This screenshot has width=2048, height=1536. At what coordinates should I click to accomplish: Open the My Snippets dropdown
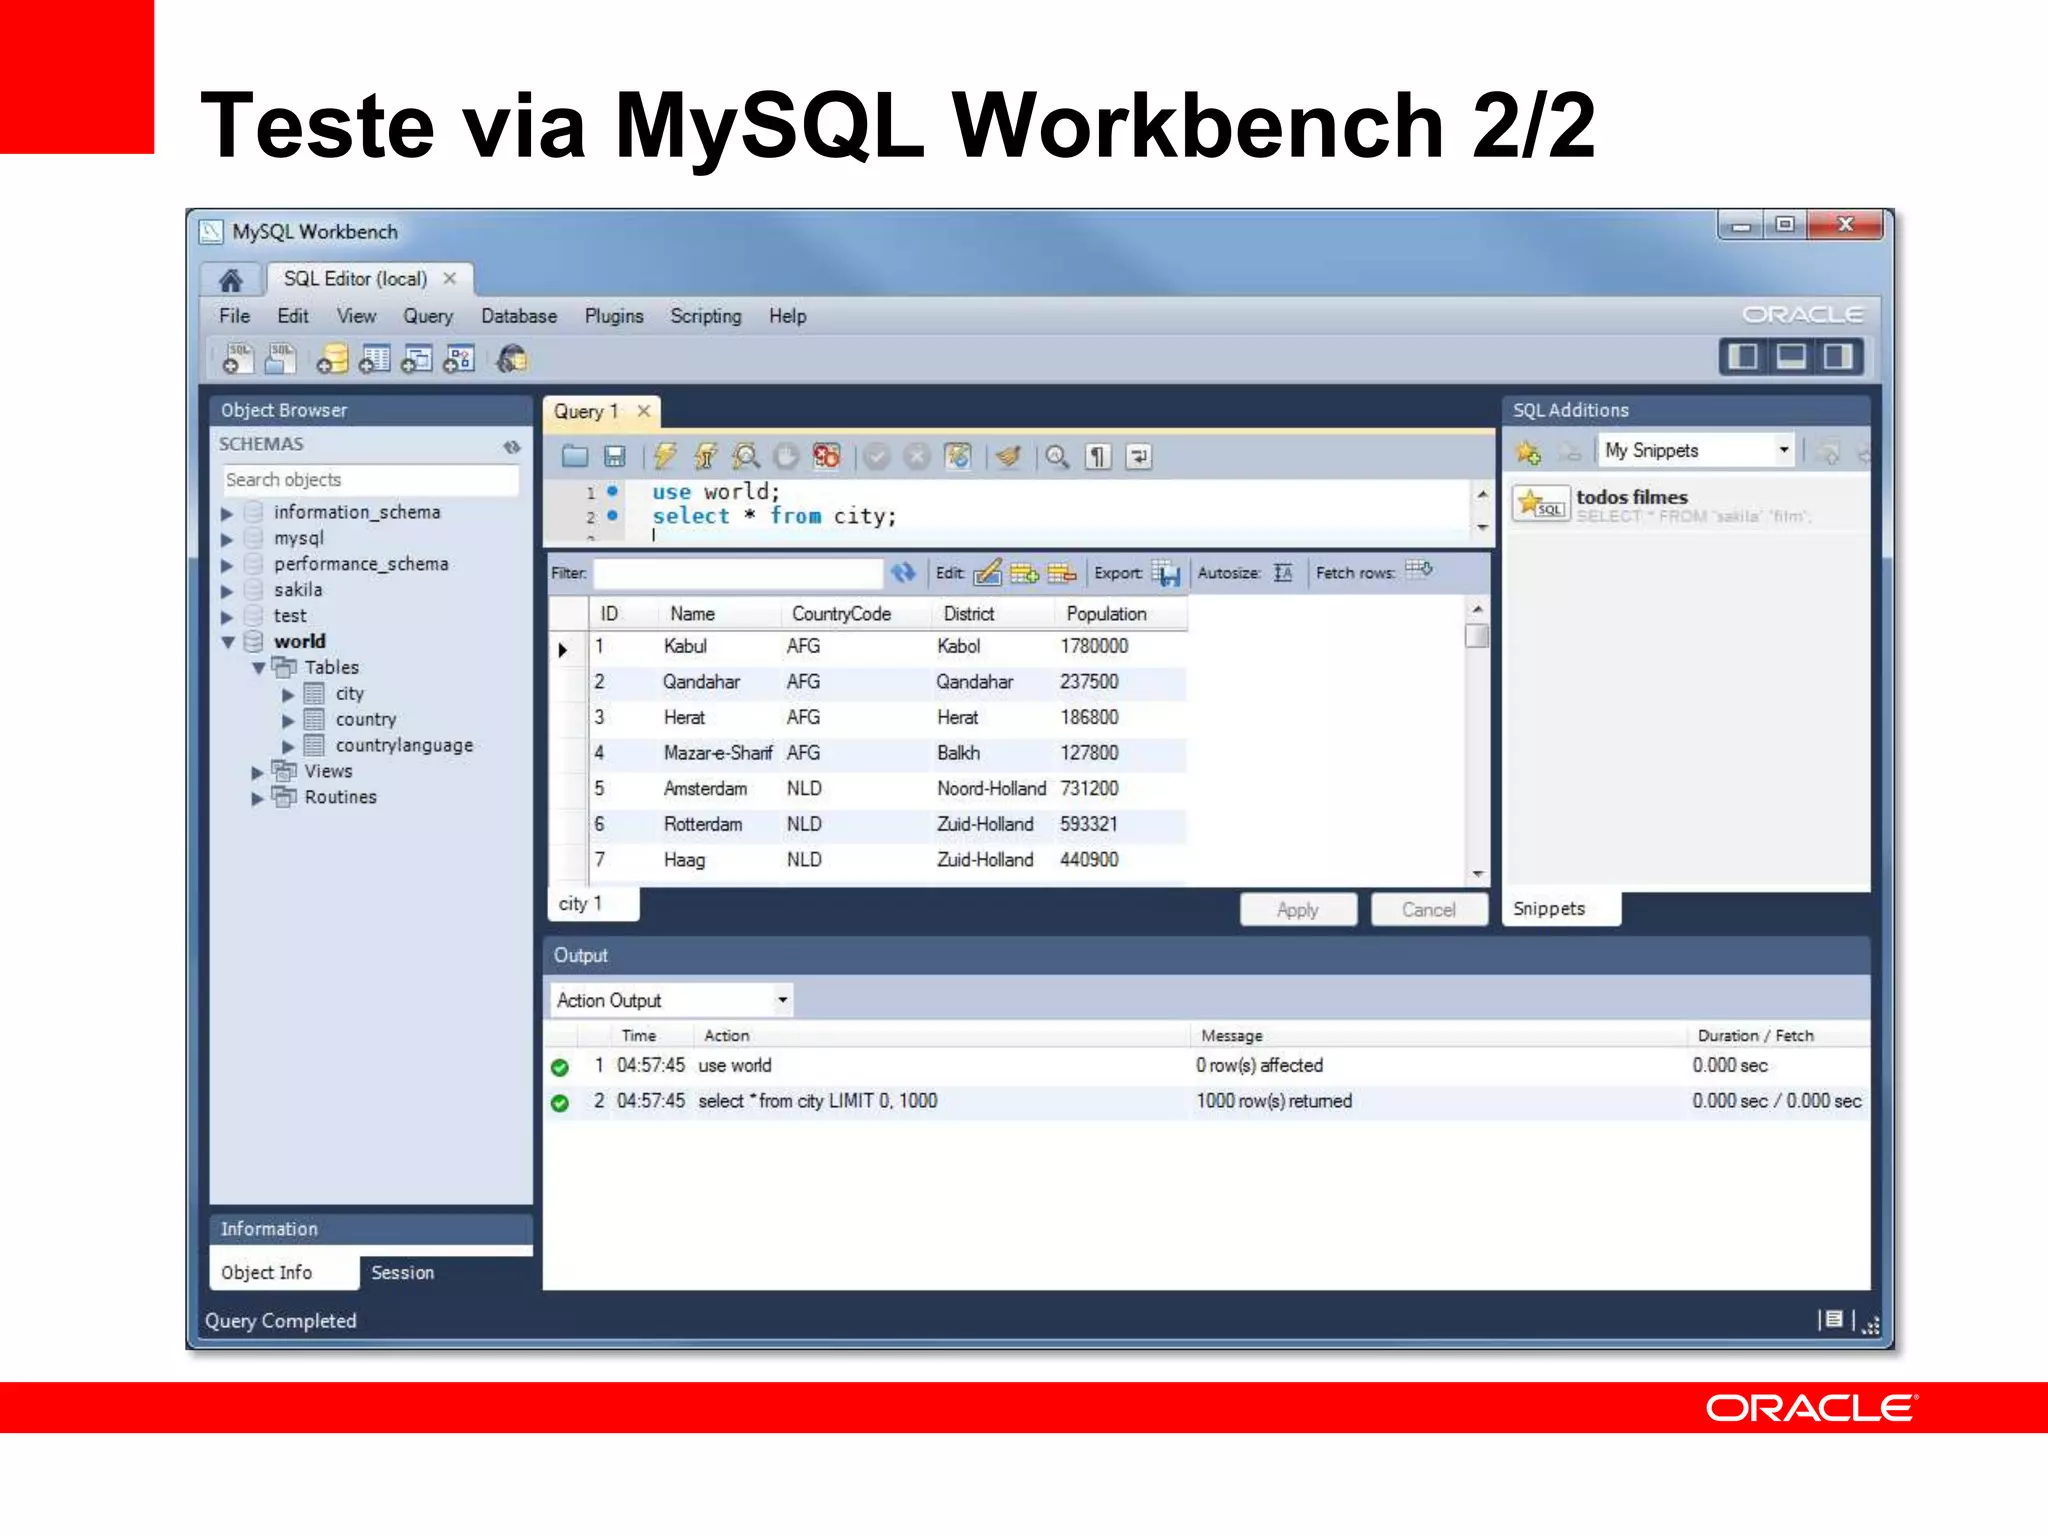(x=1696, y=451)
